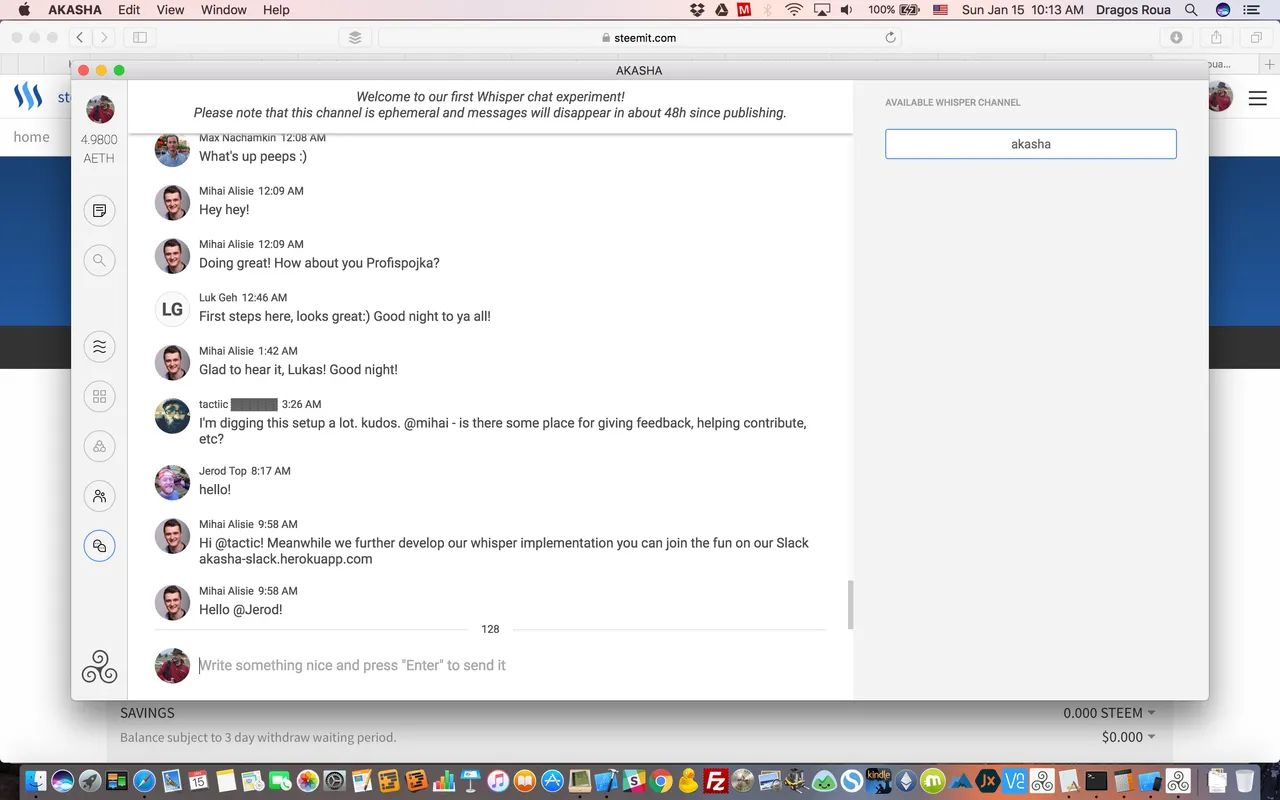Click the three-circle cluster icon in AKASHA sidebar
The width and height of the screenshot is (1280, 800).
(99, 447)
